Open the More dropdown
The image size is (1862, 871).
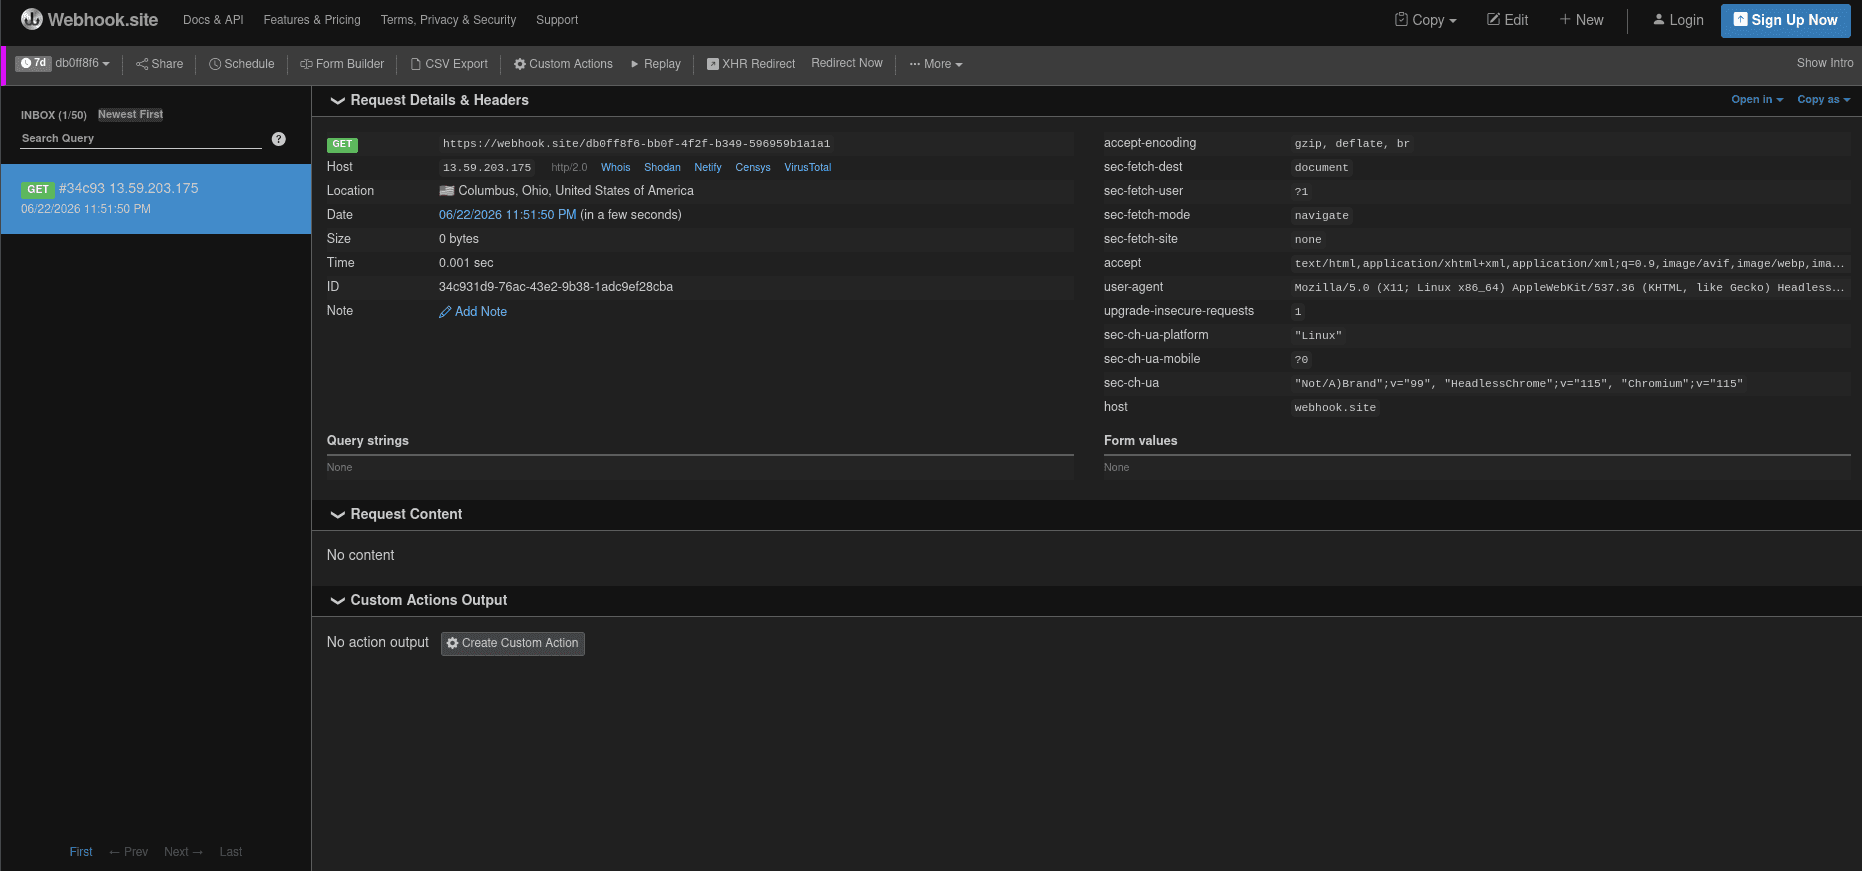tap(936, 64)
